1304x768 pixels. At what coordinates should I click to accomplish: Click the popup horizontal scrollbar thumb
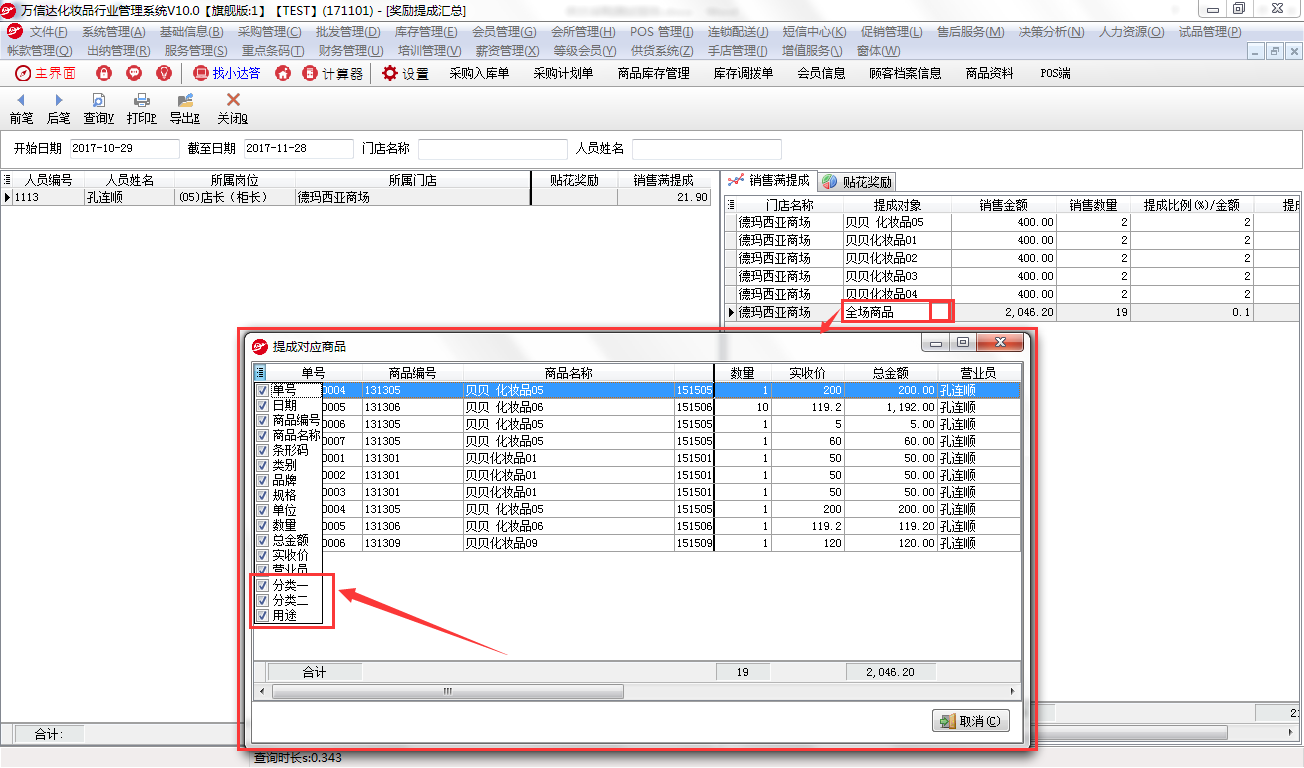(x=447, y=691)
